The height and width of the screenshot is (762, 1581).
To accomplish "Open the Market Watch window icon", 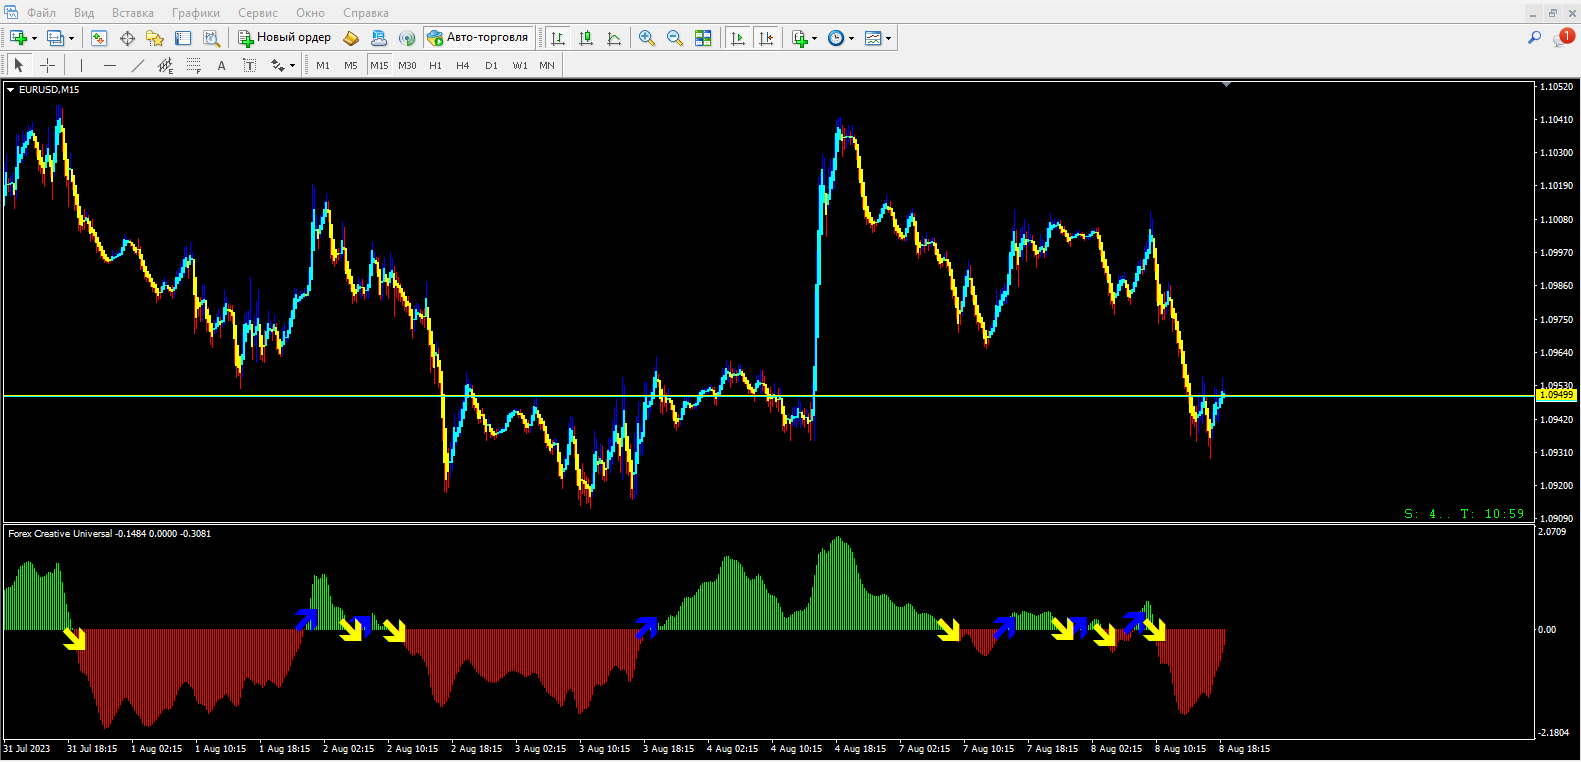I will coord(99,38).
